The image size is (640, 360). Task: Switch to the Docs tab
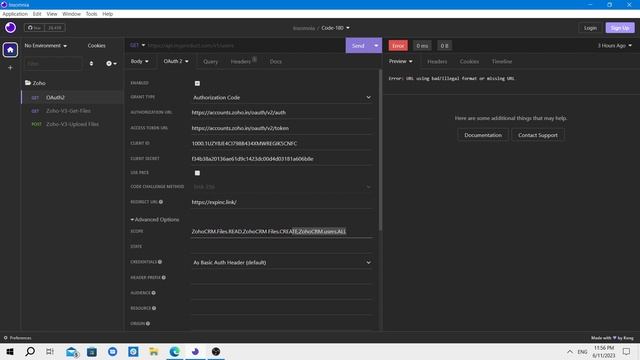point(276,62)
